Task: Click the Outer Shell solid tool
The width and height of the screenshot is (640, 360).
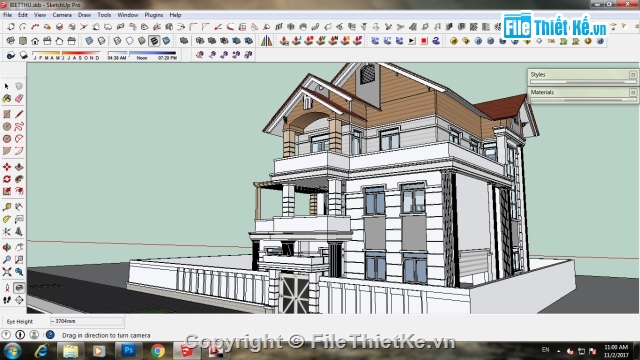Action: pyautogui.click(x=184, y=41)
